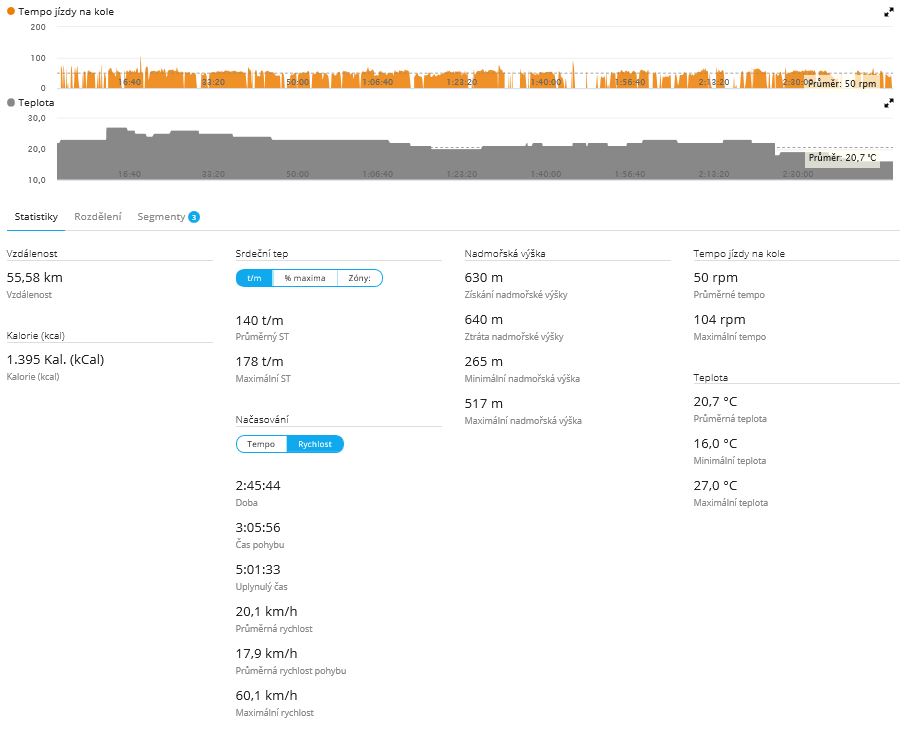The height and width of the screenshot is (731, 905).
Task: Expand the Tempo jízdy na kole chart
Action: point(889,12)
